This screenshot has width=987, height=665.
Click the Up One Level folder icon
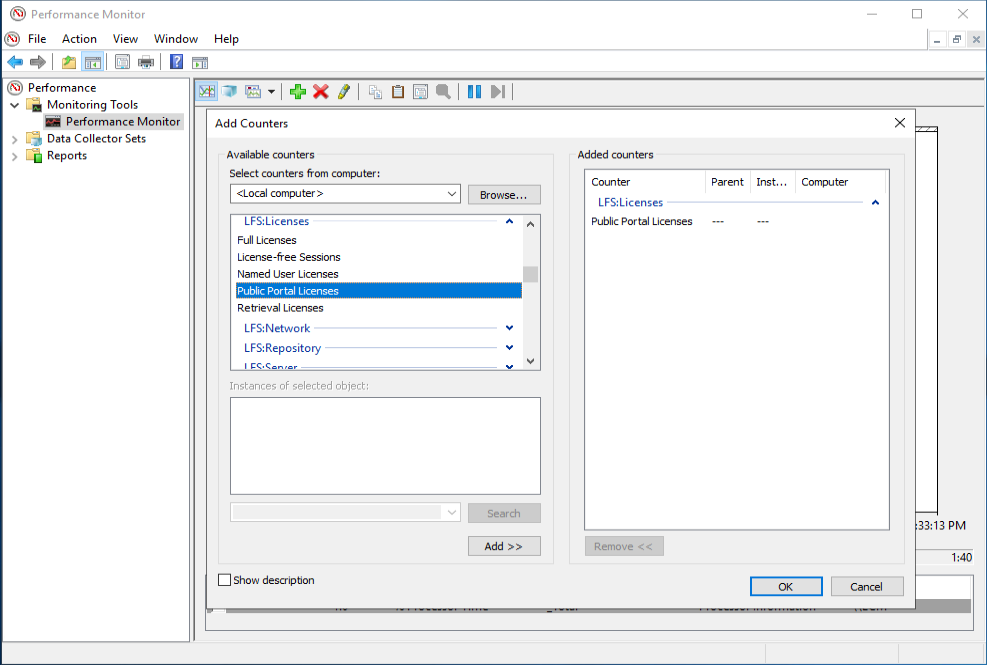coord(69,62)
